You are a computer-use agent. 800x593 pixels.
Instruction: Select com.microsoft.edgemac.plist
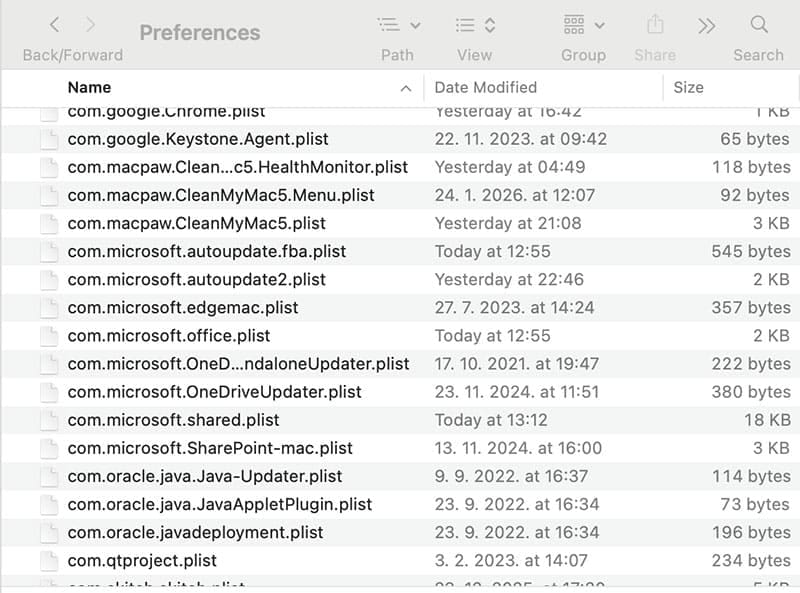point(183,307)
